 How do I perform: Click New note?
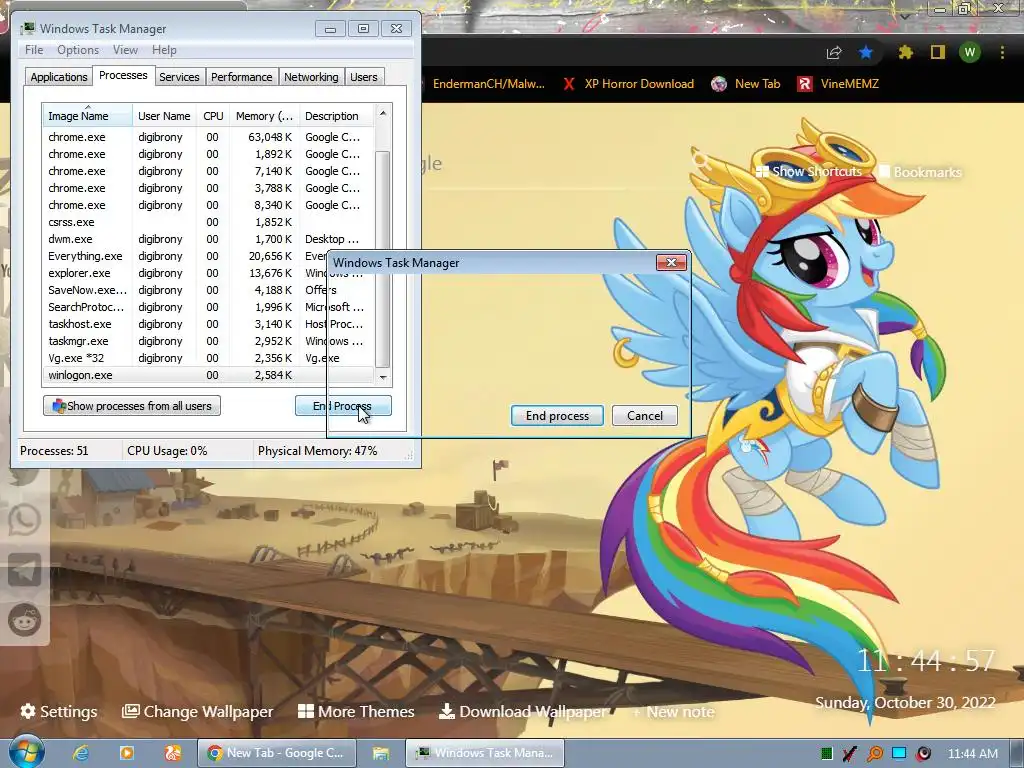673,712
